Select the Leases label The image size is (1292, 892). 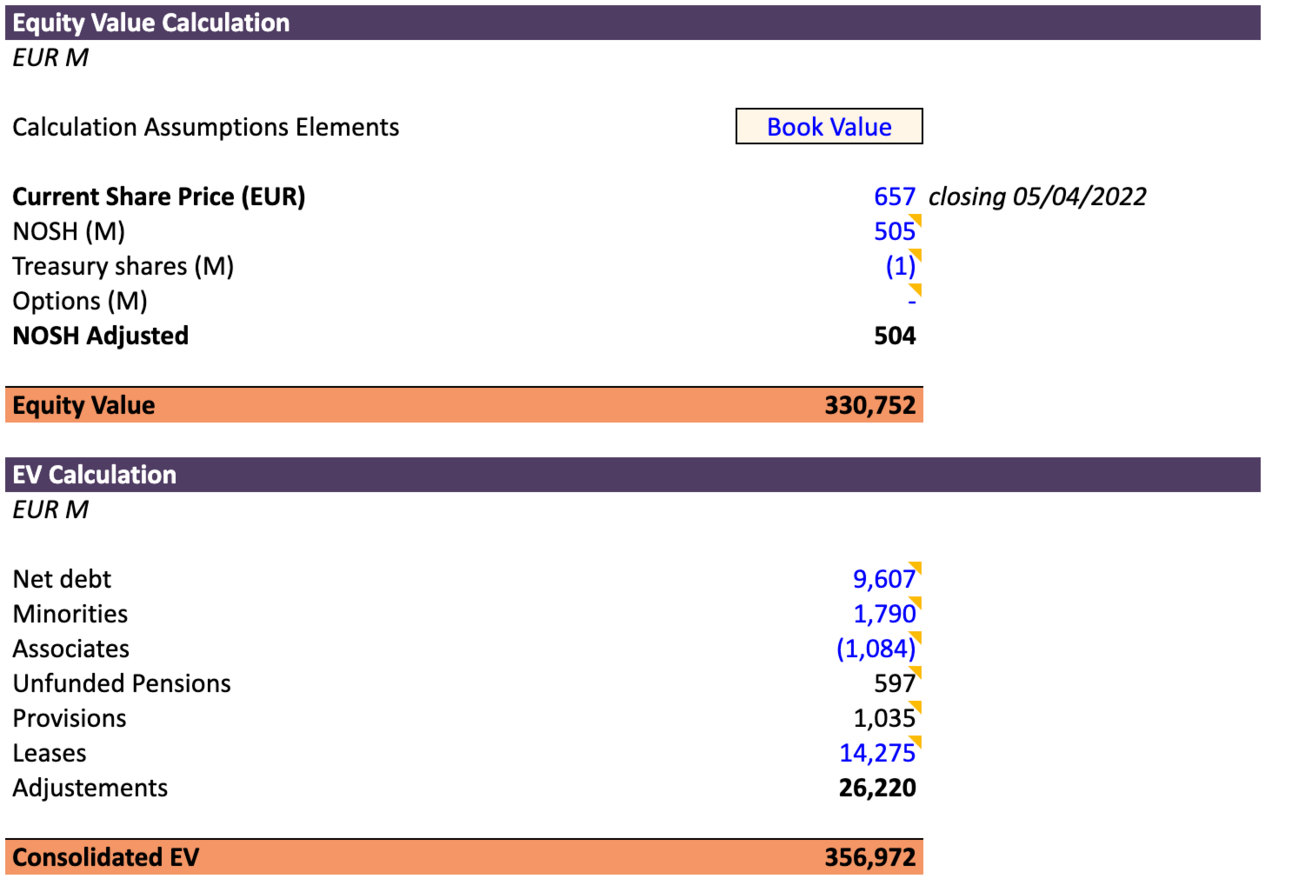click(x=50, y=753)
